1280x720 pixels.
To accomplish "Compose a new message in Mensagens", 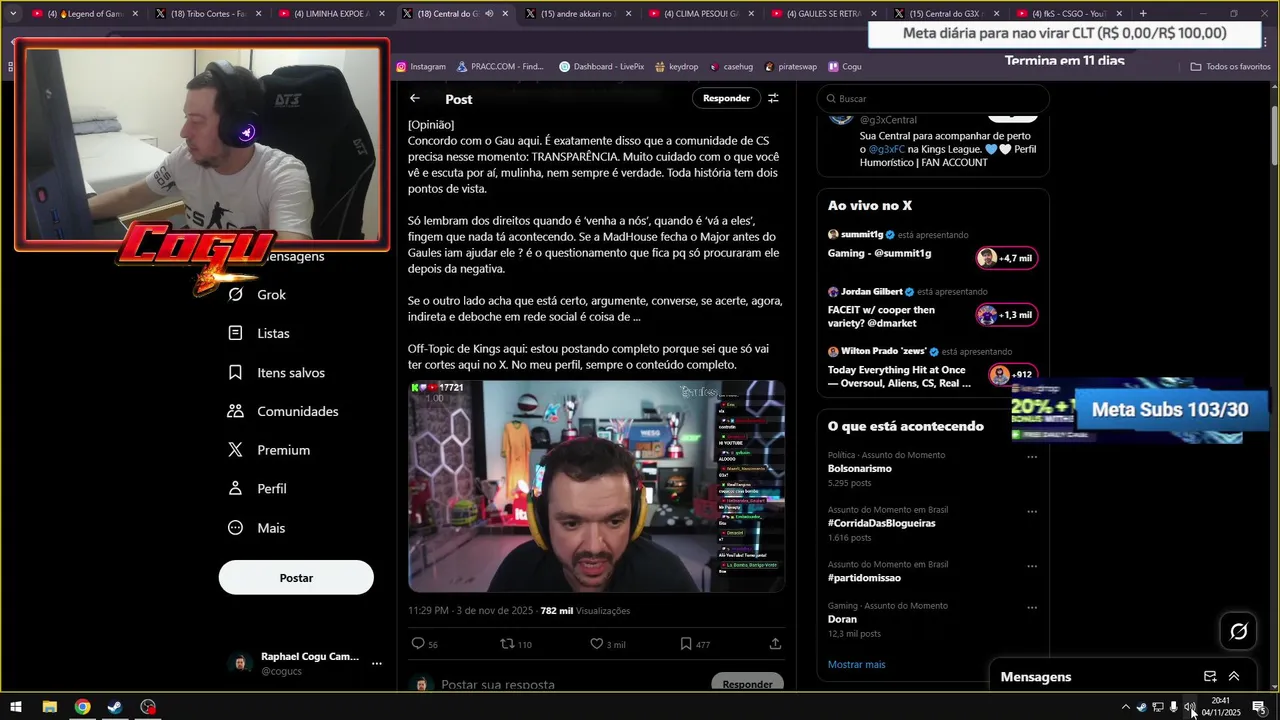I will point(1210,677).
